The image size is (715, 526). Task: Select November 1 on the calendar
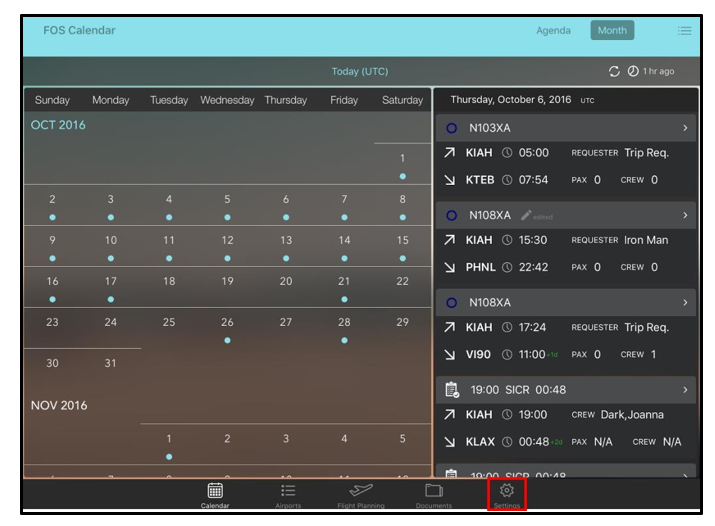tap(169, 439)
